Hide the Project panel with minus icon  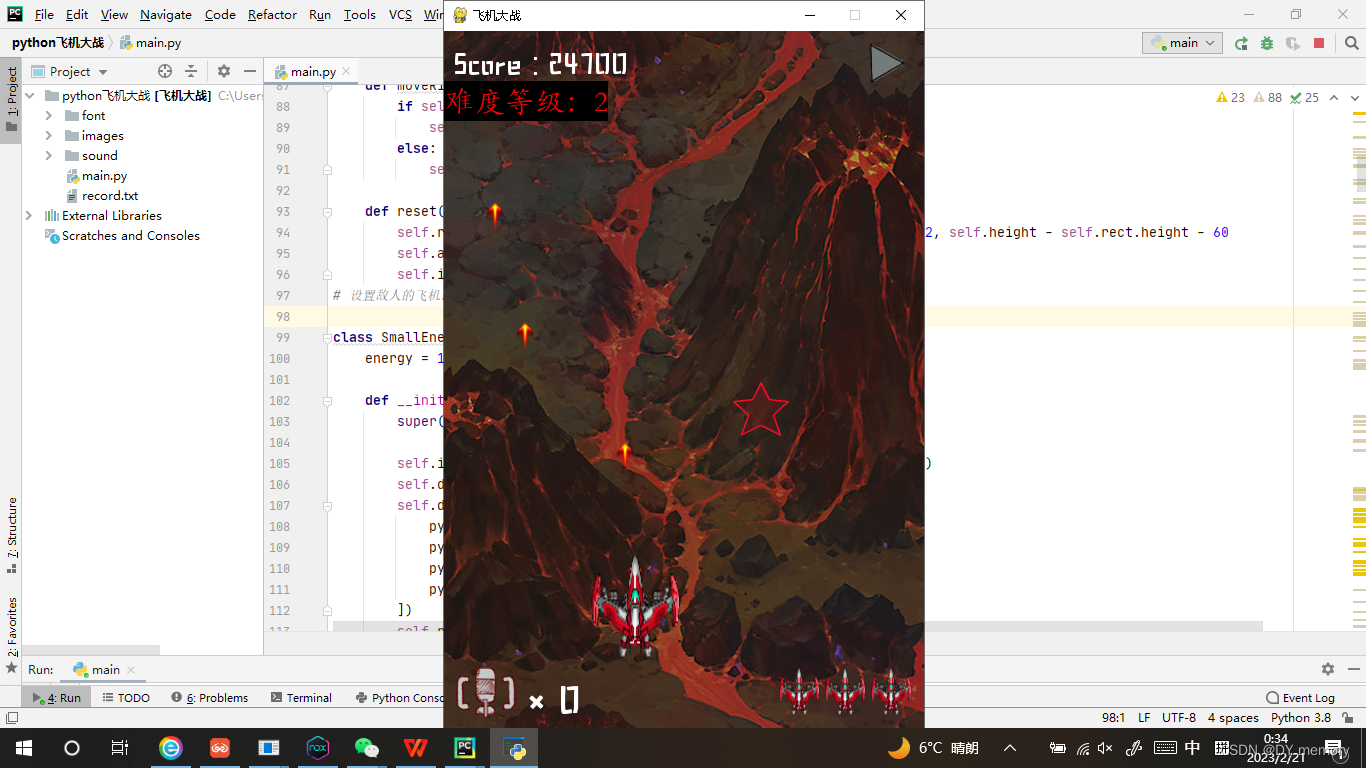[x=250, y=71]
